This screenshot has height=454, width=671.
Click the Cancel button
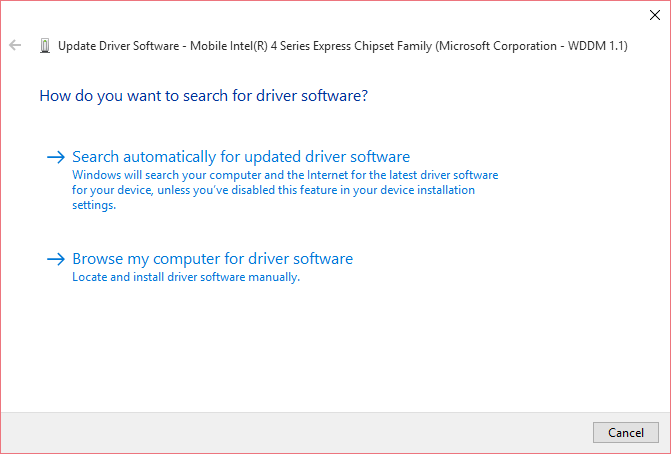[x=626, y=433]
